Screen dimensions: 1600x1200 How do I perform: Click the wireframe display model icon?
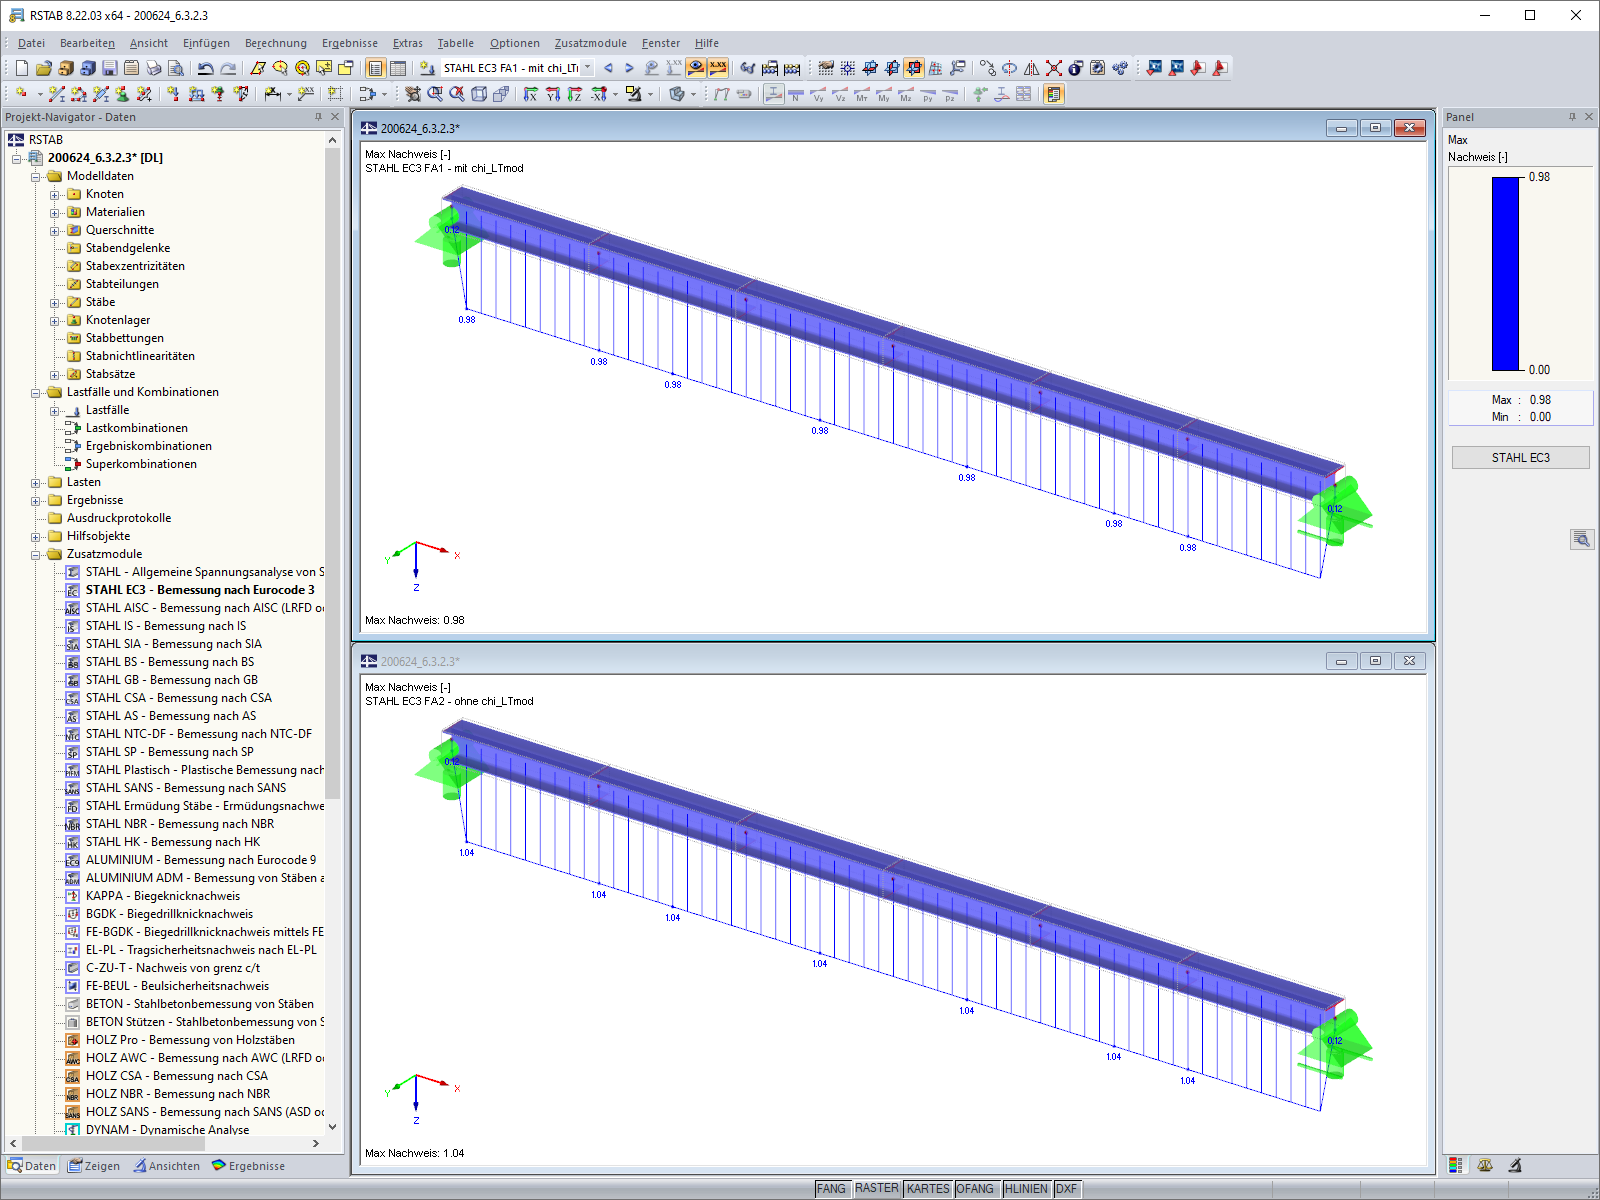[479, 94]
